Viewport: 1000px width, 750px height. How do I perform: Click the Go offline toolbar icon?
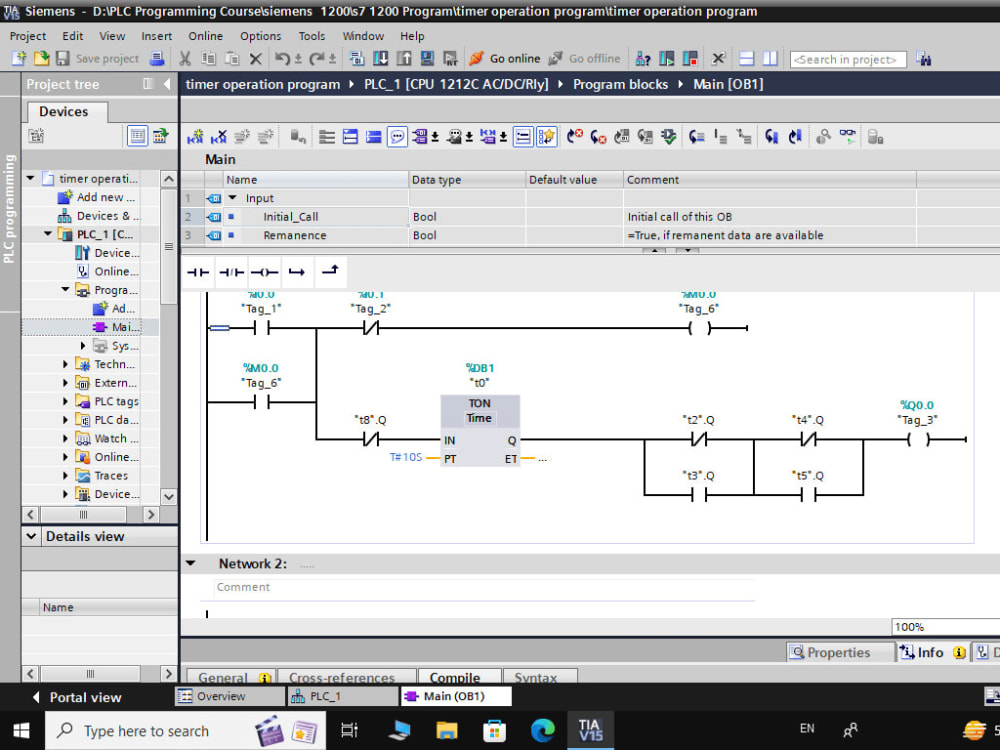(587, 58)
